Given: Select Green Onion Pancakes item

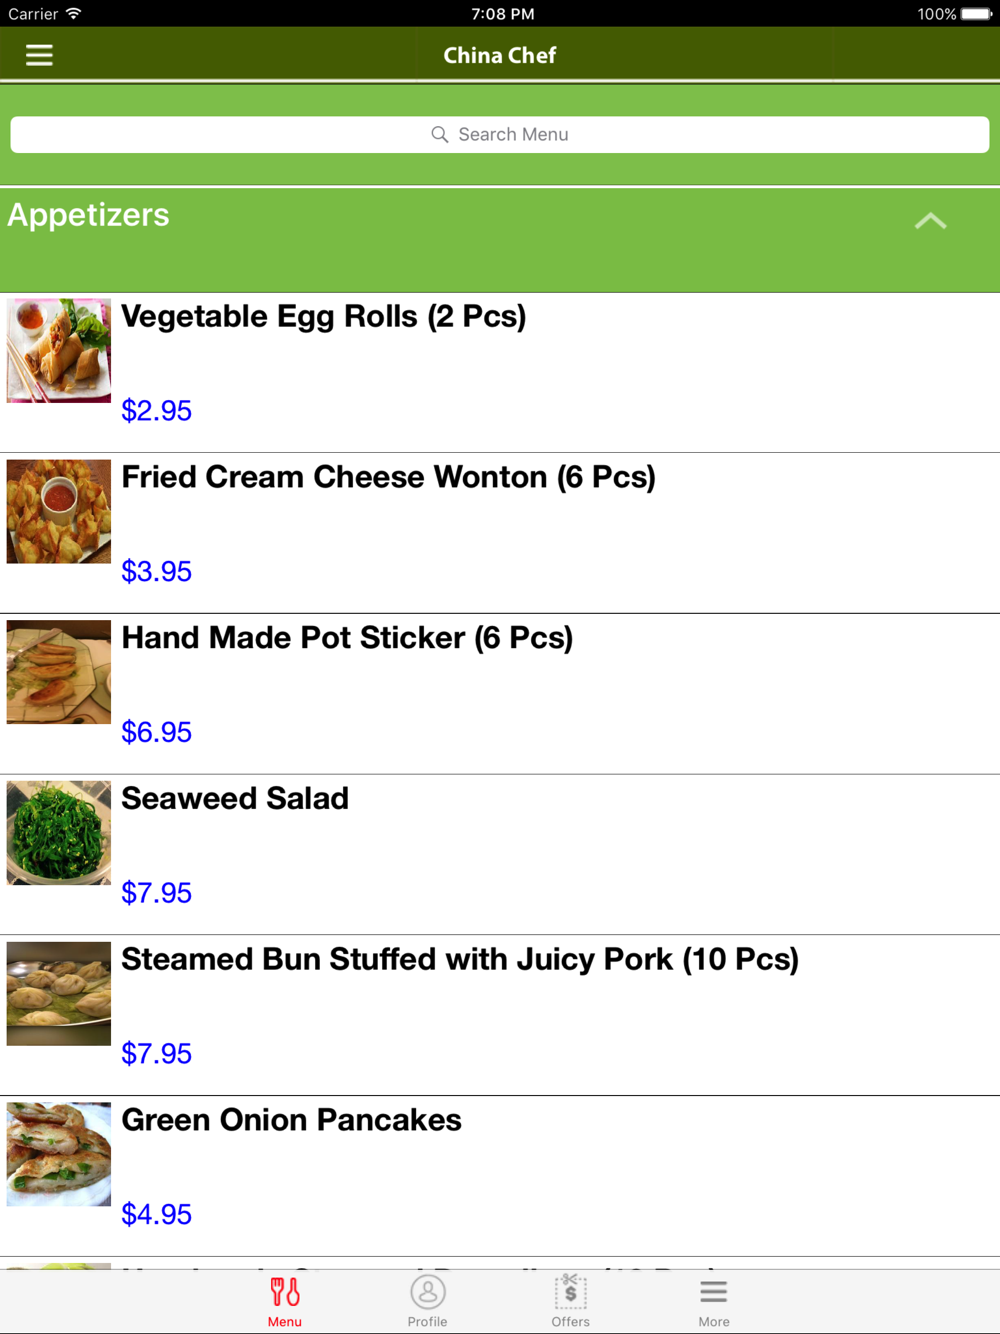Looking at the screenshot, I should pyautogui.click(x=500, y=1177).
